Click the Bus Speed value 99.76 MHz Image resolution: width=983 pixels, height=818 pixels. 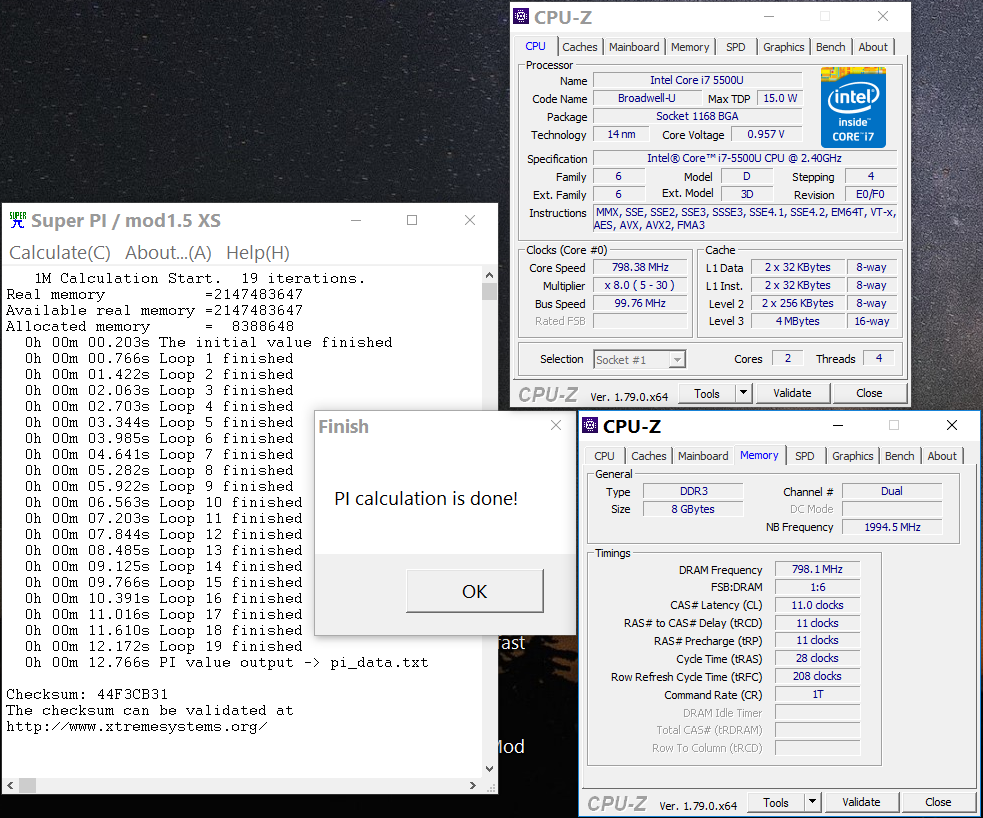[x=640, y=303]
